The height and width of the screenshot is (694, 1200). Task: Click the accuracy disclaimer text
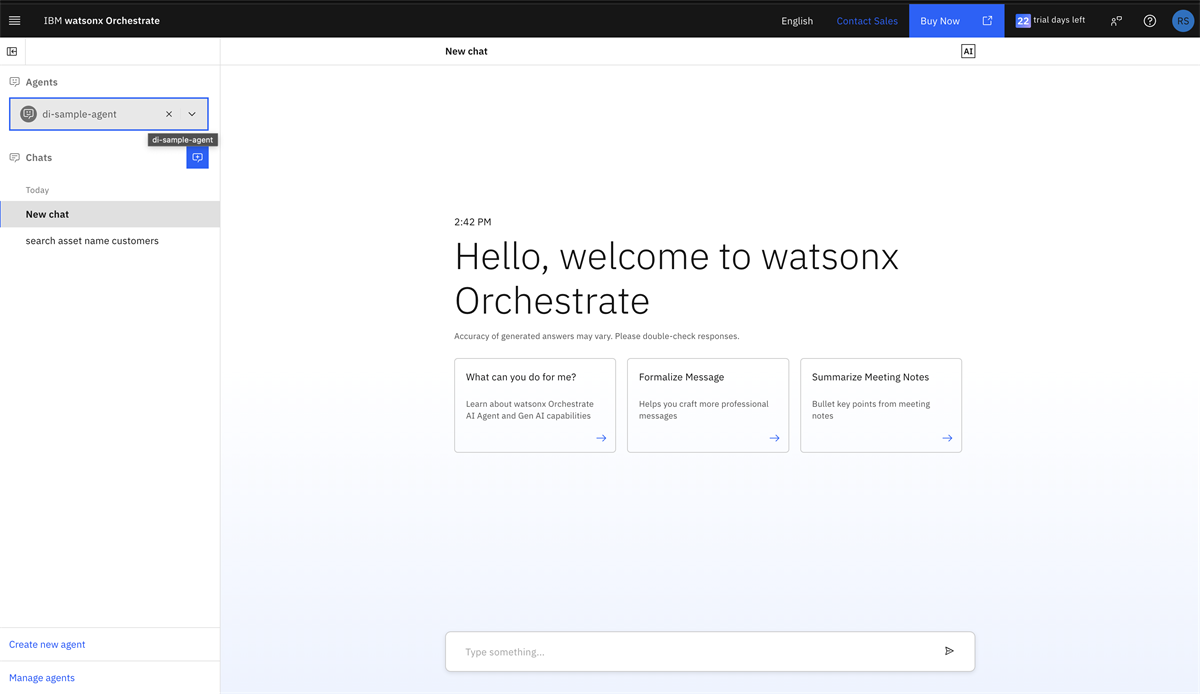tap(597, 336)
